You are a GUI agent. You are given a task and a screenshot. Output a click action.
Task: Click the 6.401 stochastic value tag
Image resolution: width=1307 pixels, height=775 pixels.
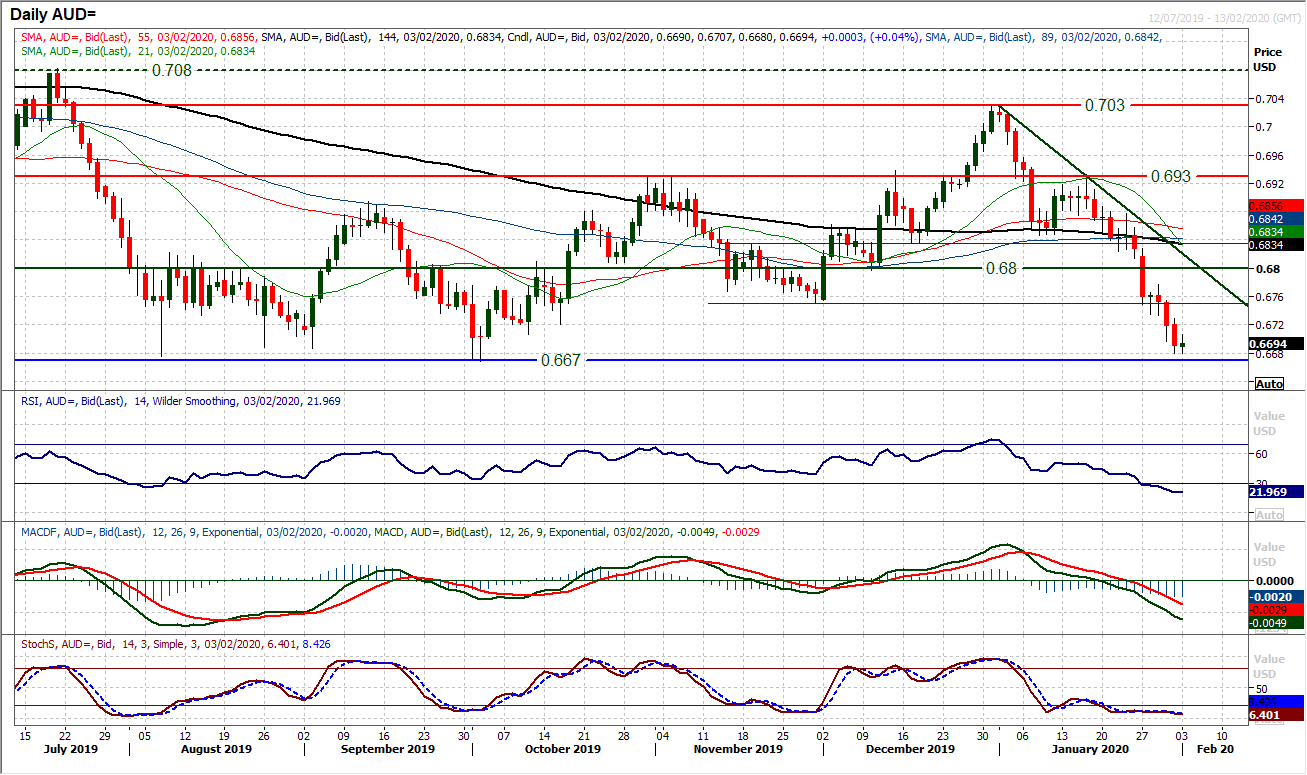(x=1278, y=714)
